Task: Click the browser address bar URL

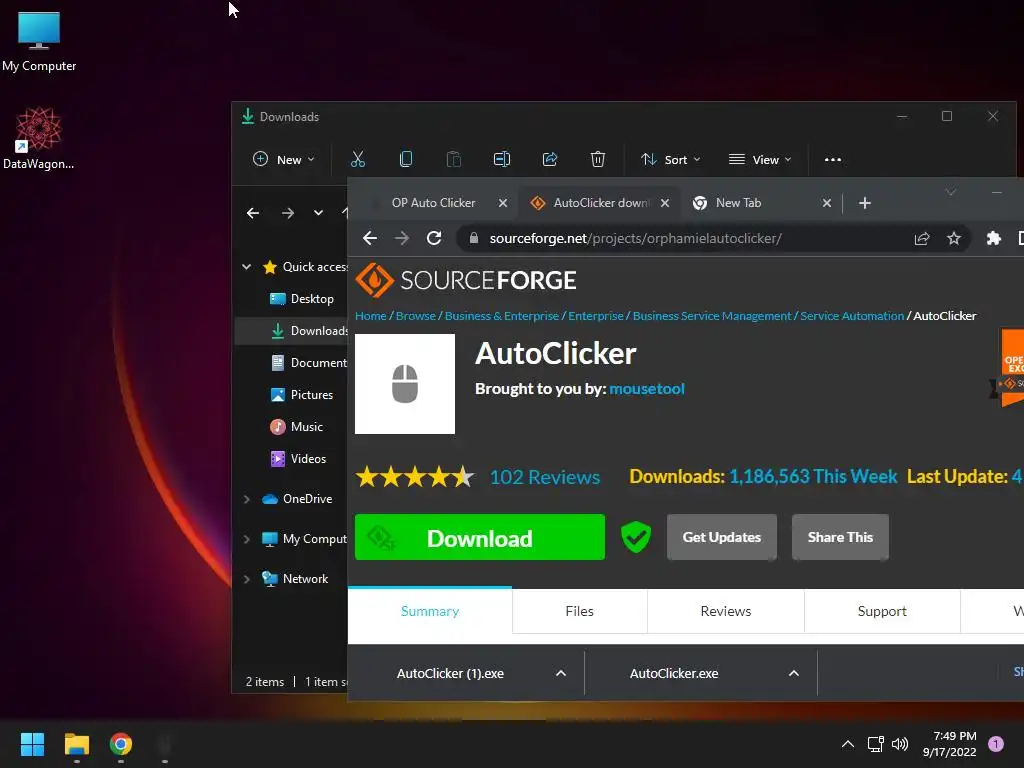Action: tap(635, 238)
